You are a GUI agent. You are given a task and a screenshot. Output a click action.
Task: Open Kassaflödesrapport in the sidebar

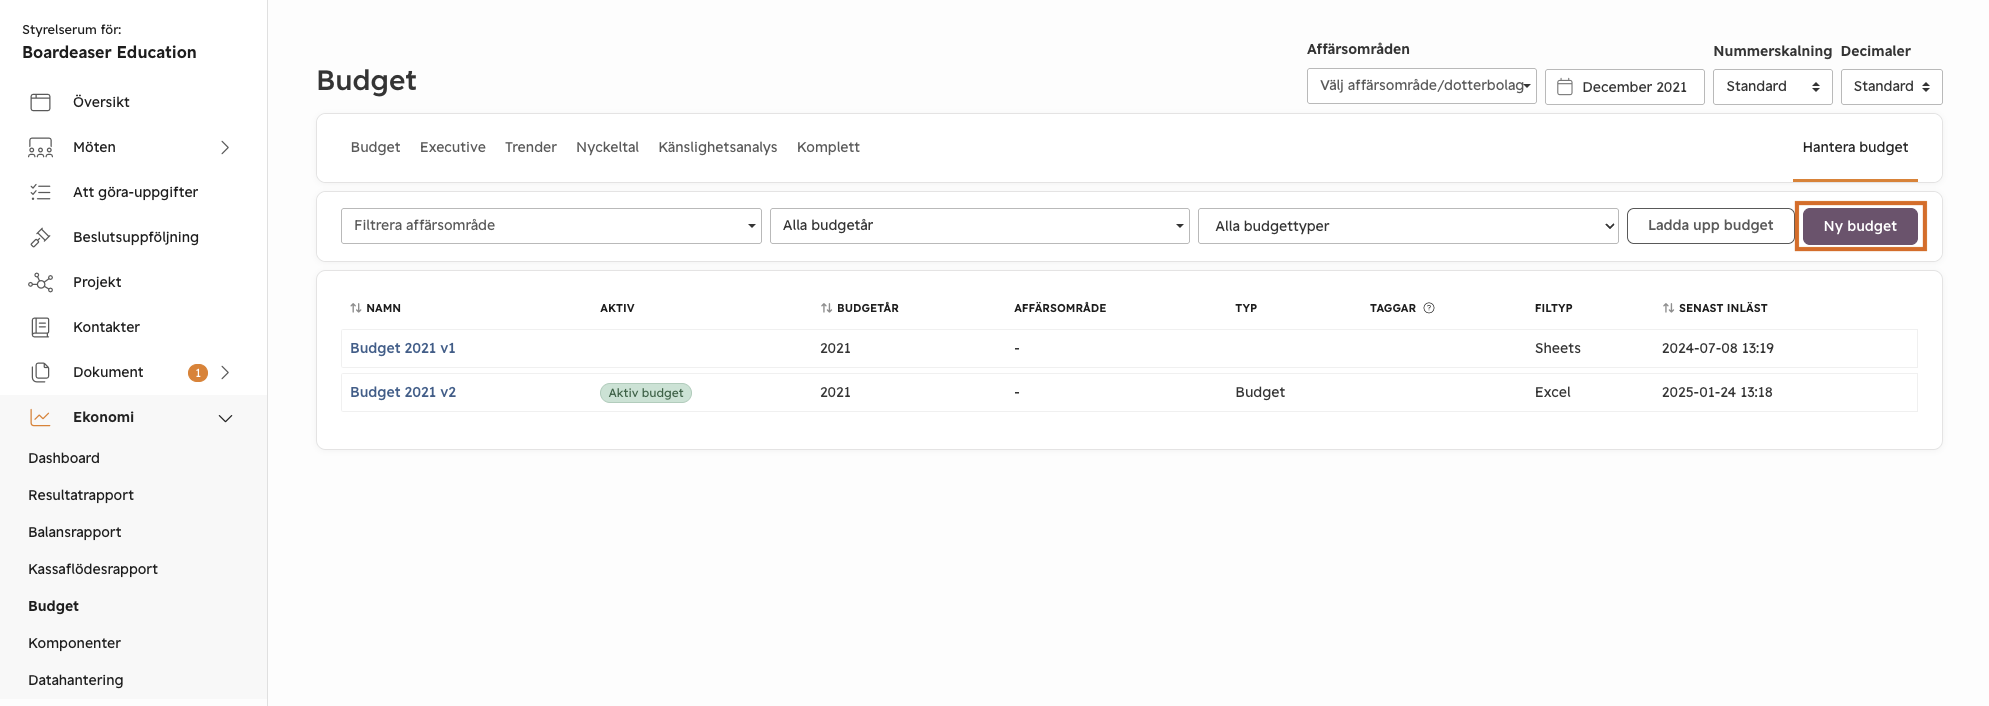(x=93, y=569)
